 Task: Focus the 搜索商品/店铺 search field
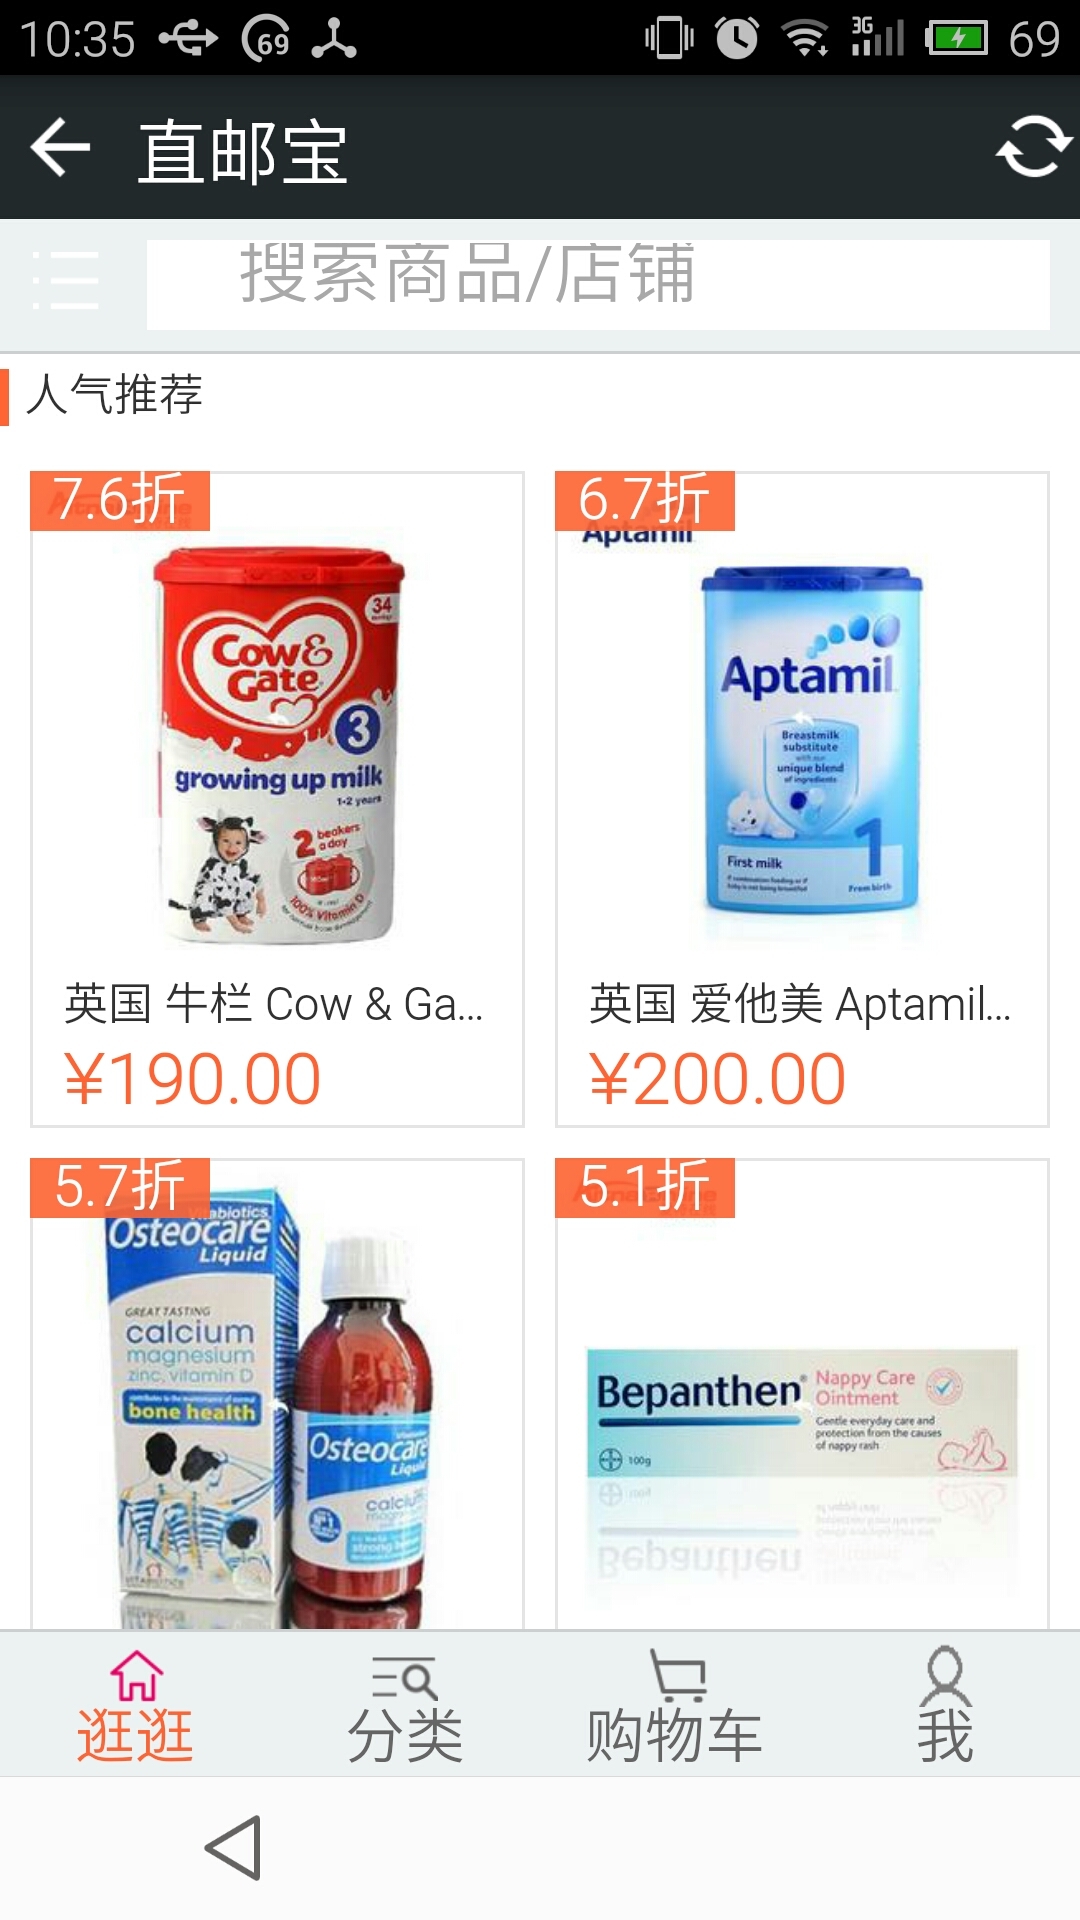598,284
